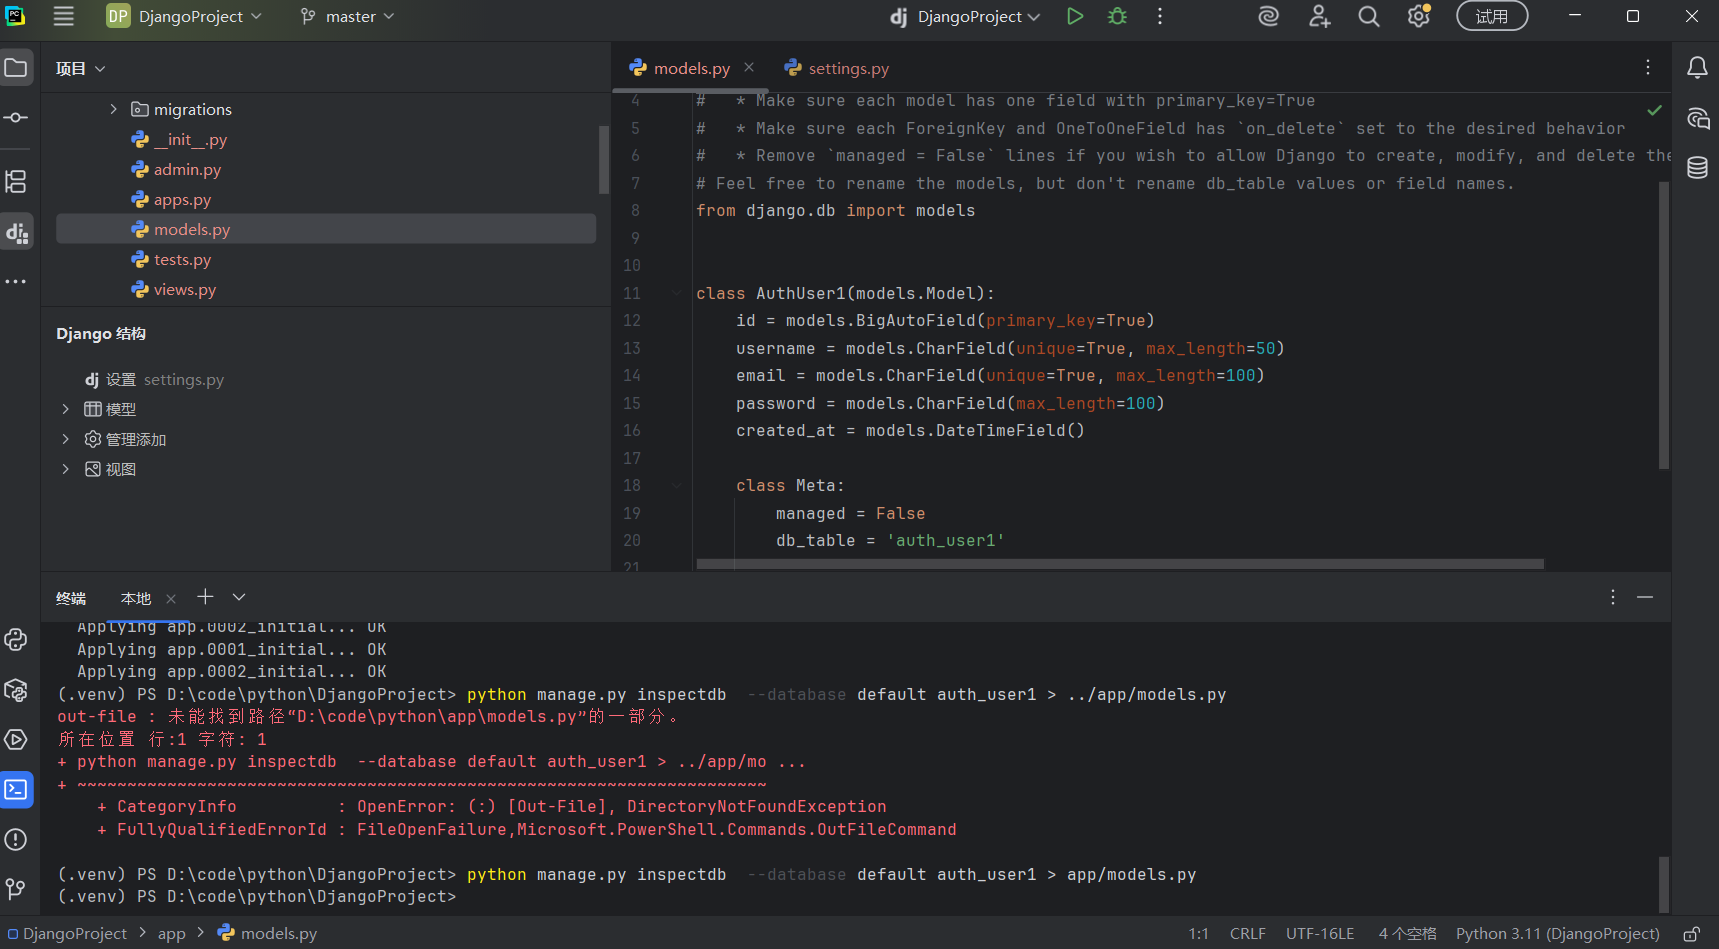Open the Problems tool window
The image size is (1719, 949).
tap(16, 840)
